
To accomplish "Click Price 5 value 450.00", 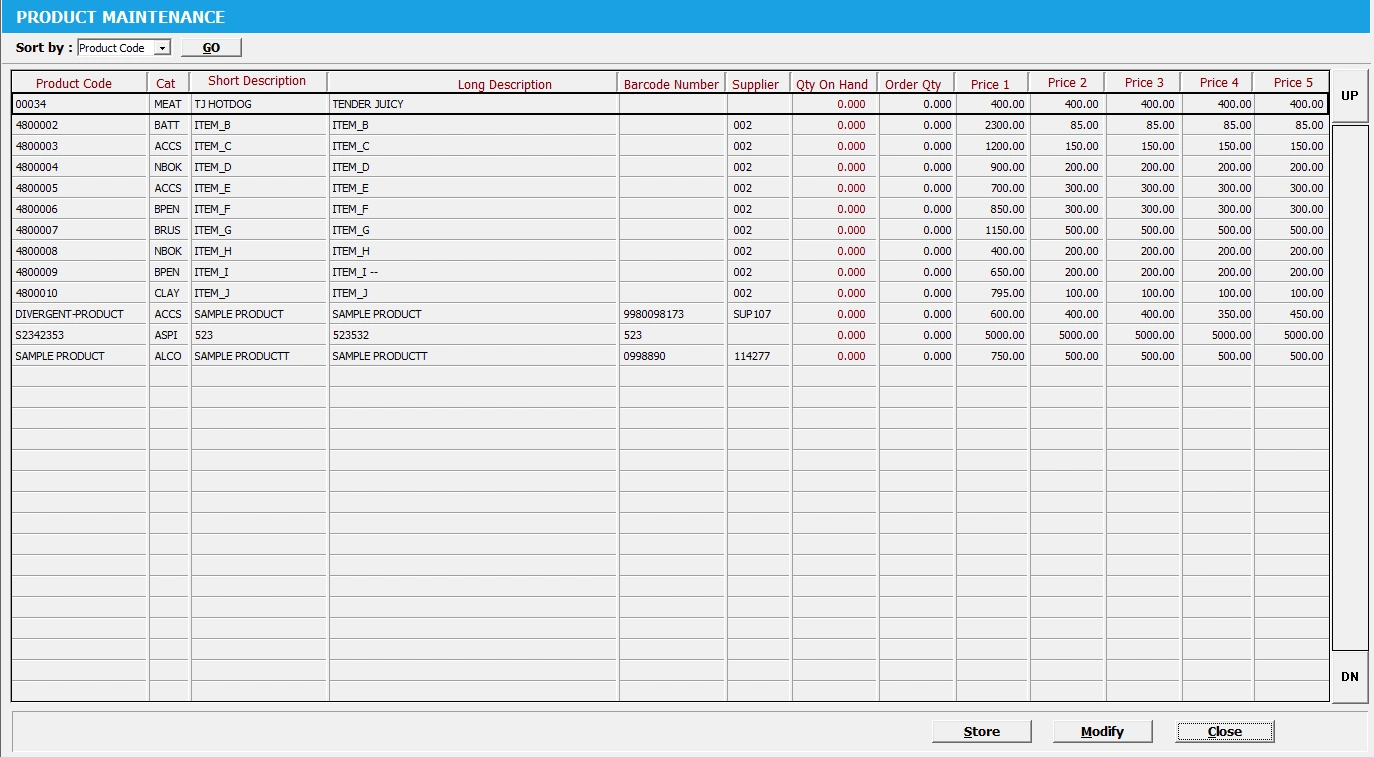I will (1292, 314).
